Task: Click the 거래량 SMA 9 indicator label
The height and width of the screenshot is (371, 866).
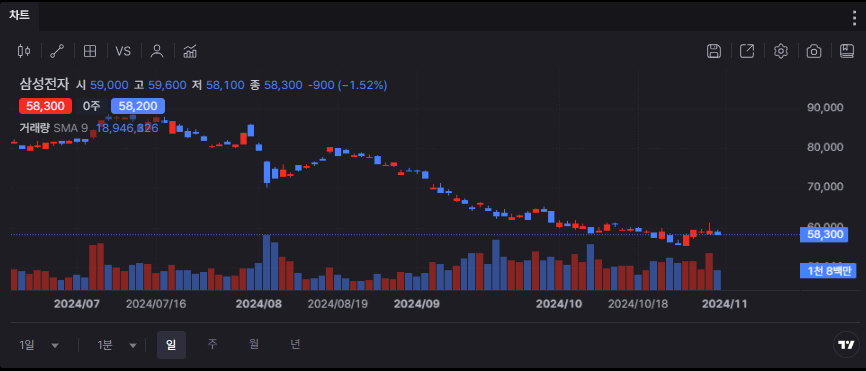Action: pos(54,128)
